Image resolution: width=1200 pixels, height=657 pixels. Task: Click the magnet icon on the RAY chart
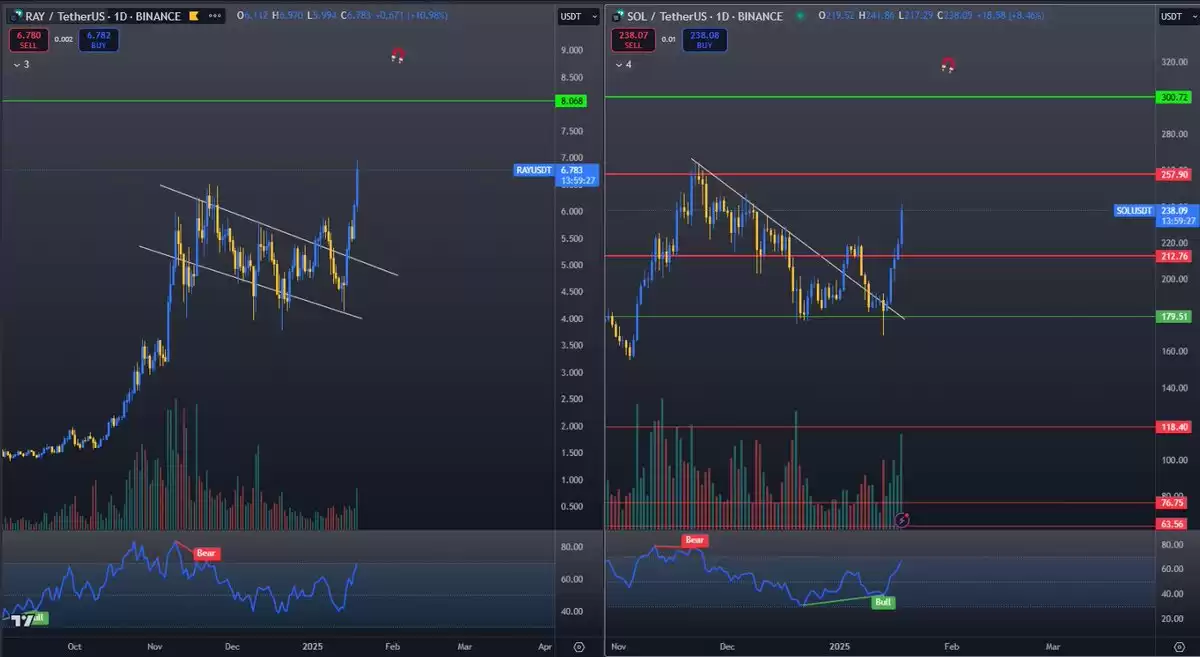pyautogui.click(x=398, y=56)
